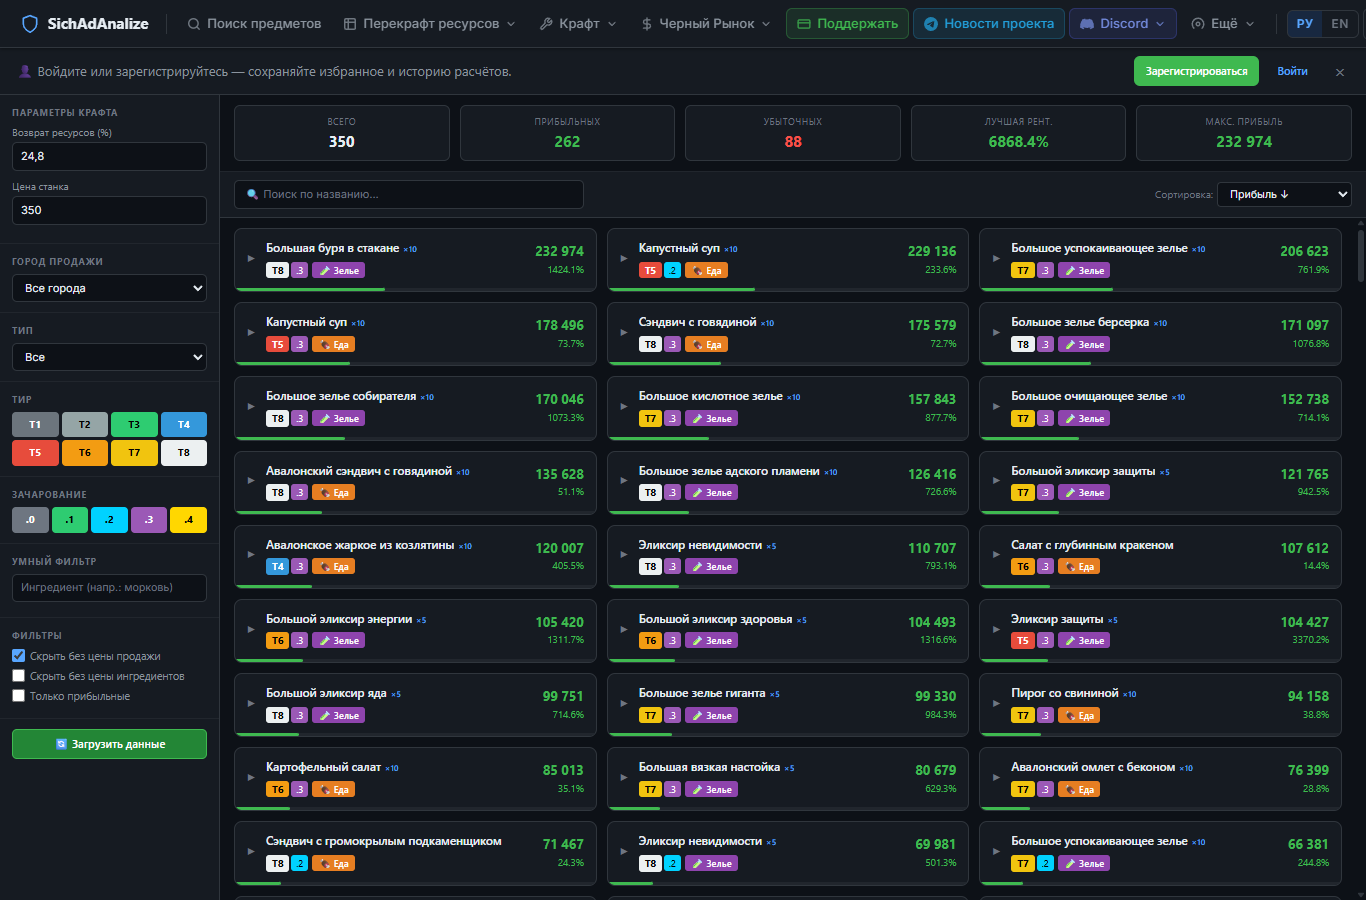Viewport: 1366px width, 900px height.
Task: Open the Discord dropdown button
Action: click(1122, 24)
